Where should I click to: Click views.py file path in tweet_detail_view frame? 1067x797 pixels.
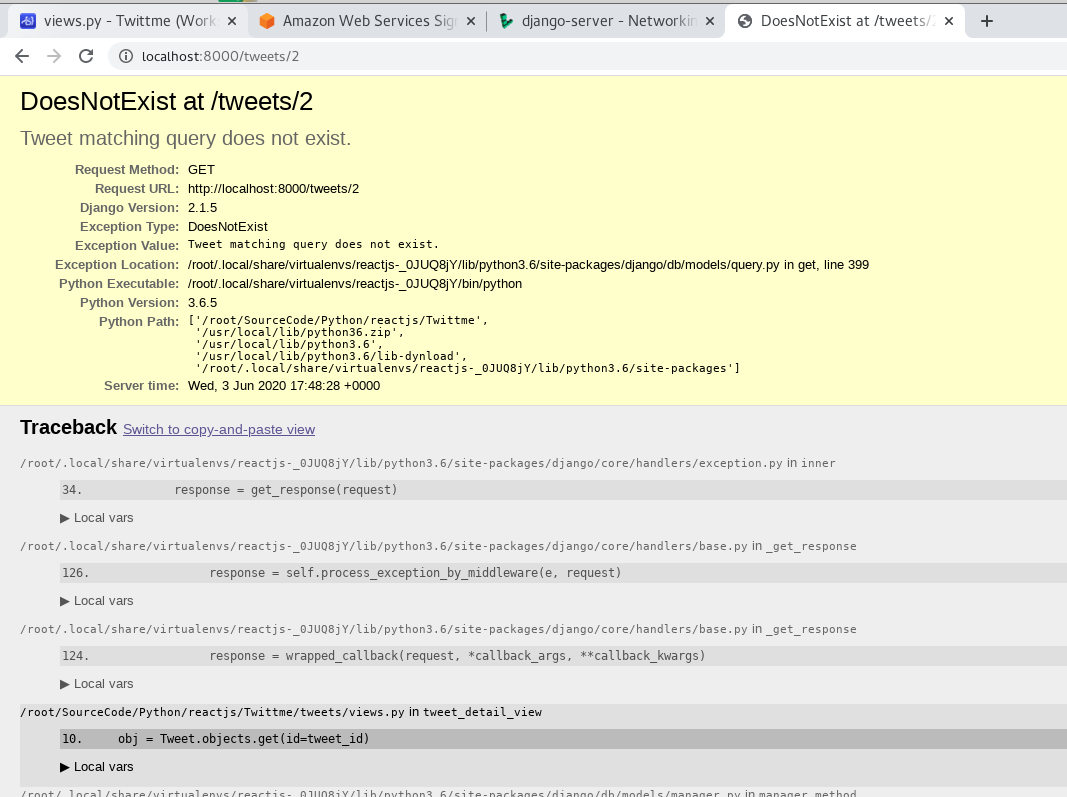click(212, 712)
